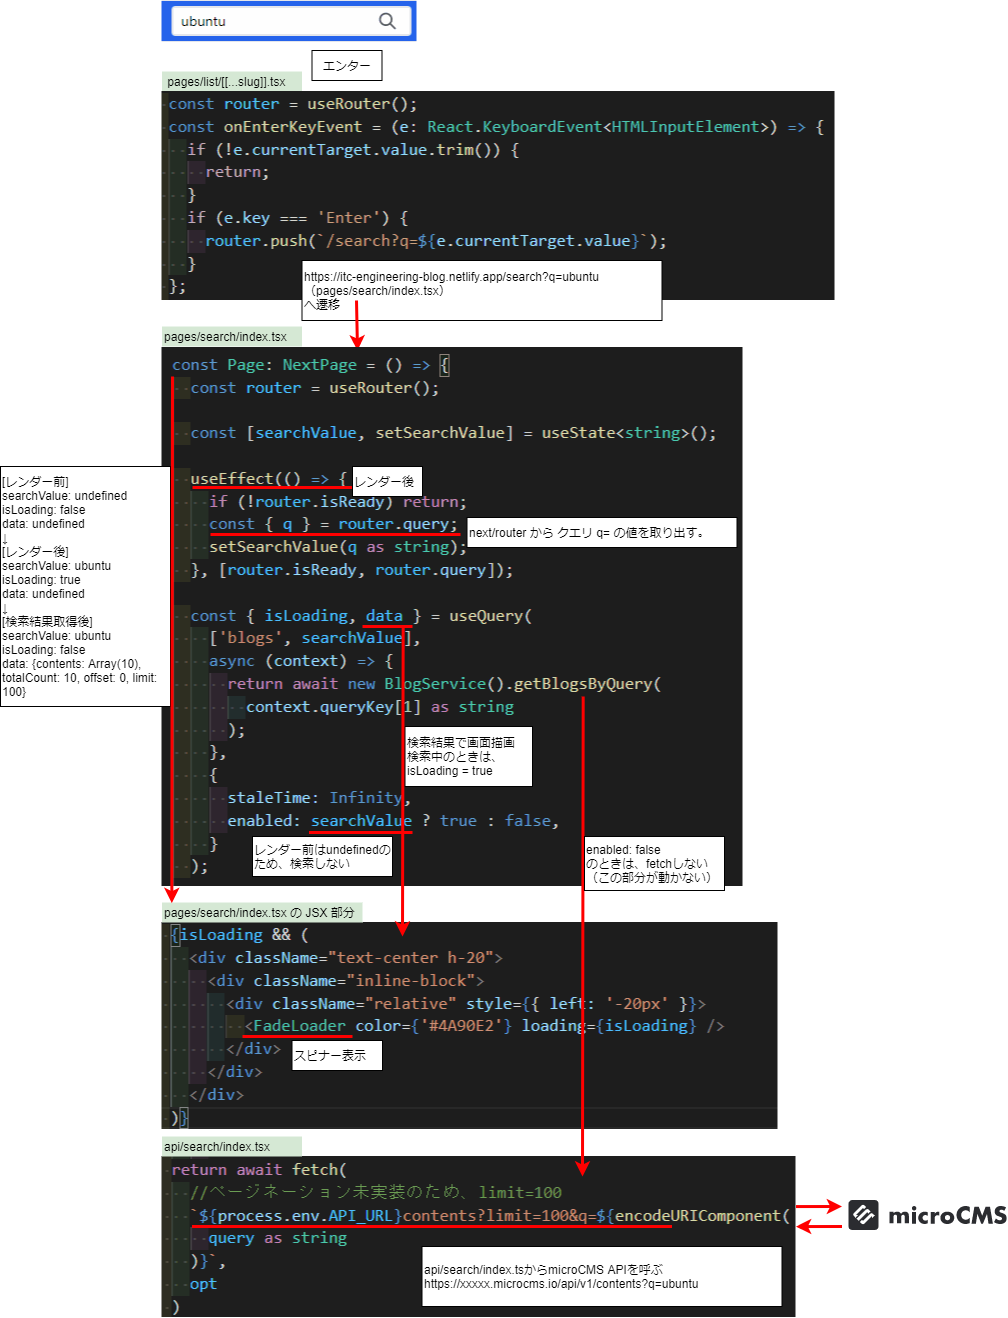Click the 'const router = useRouter();' line in slug file
Viewport: 1008px width, 1318px height.
coord(293,104)
